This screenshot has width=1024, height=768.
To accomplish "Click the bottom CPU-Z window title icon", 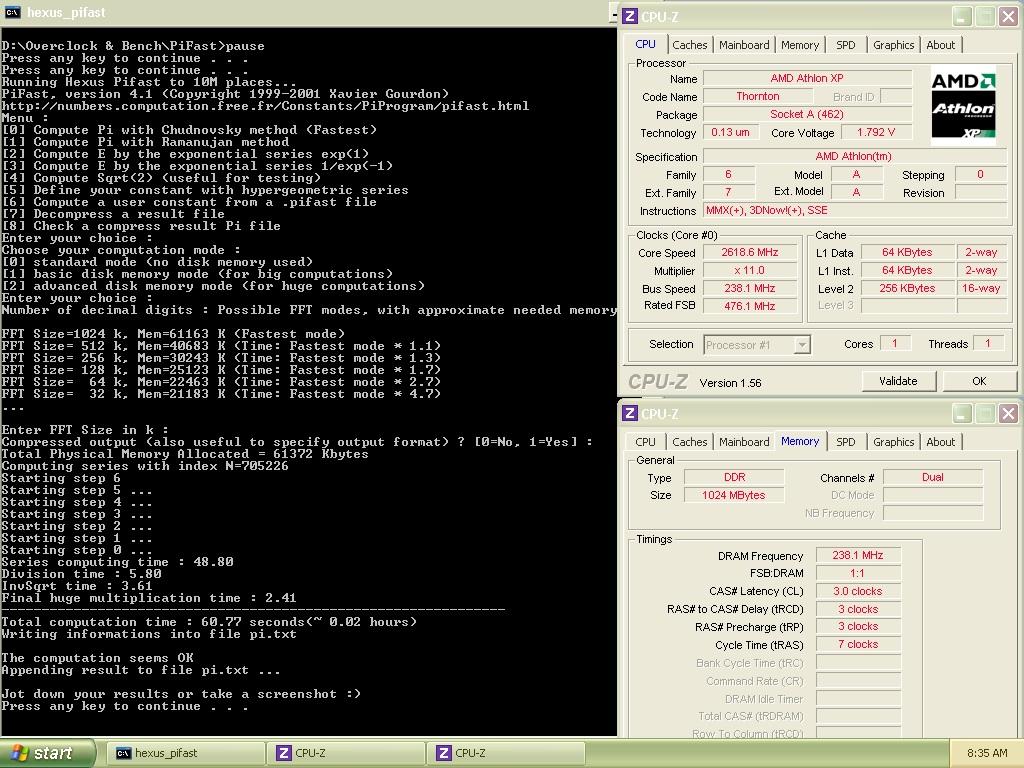I will coord(630,413).
